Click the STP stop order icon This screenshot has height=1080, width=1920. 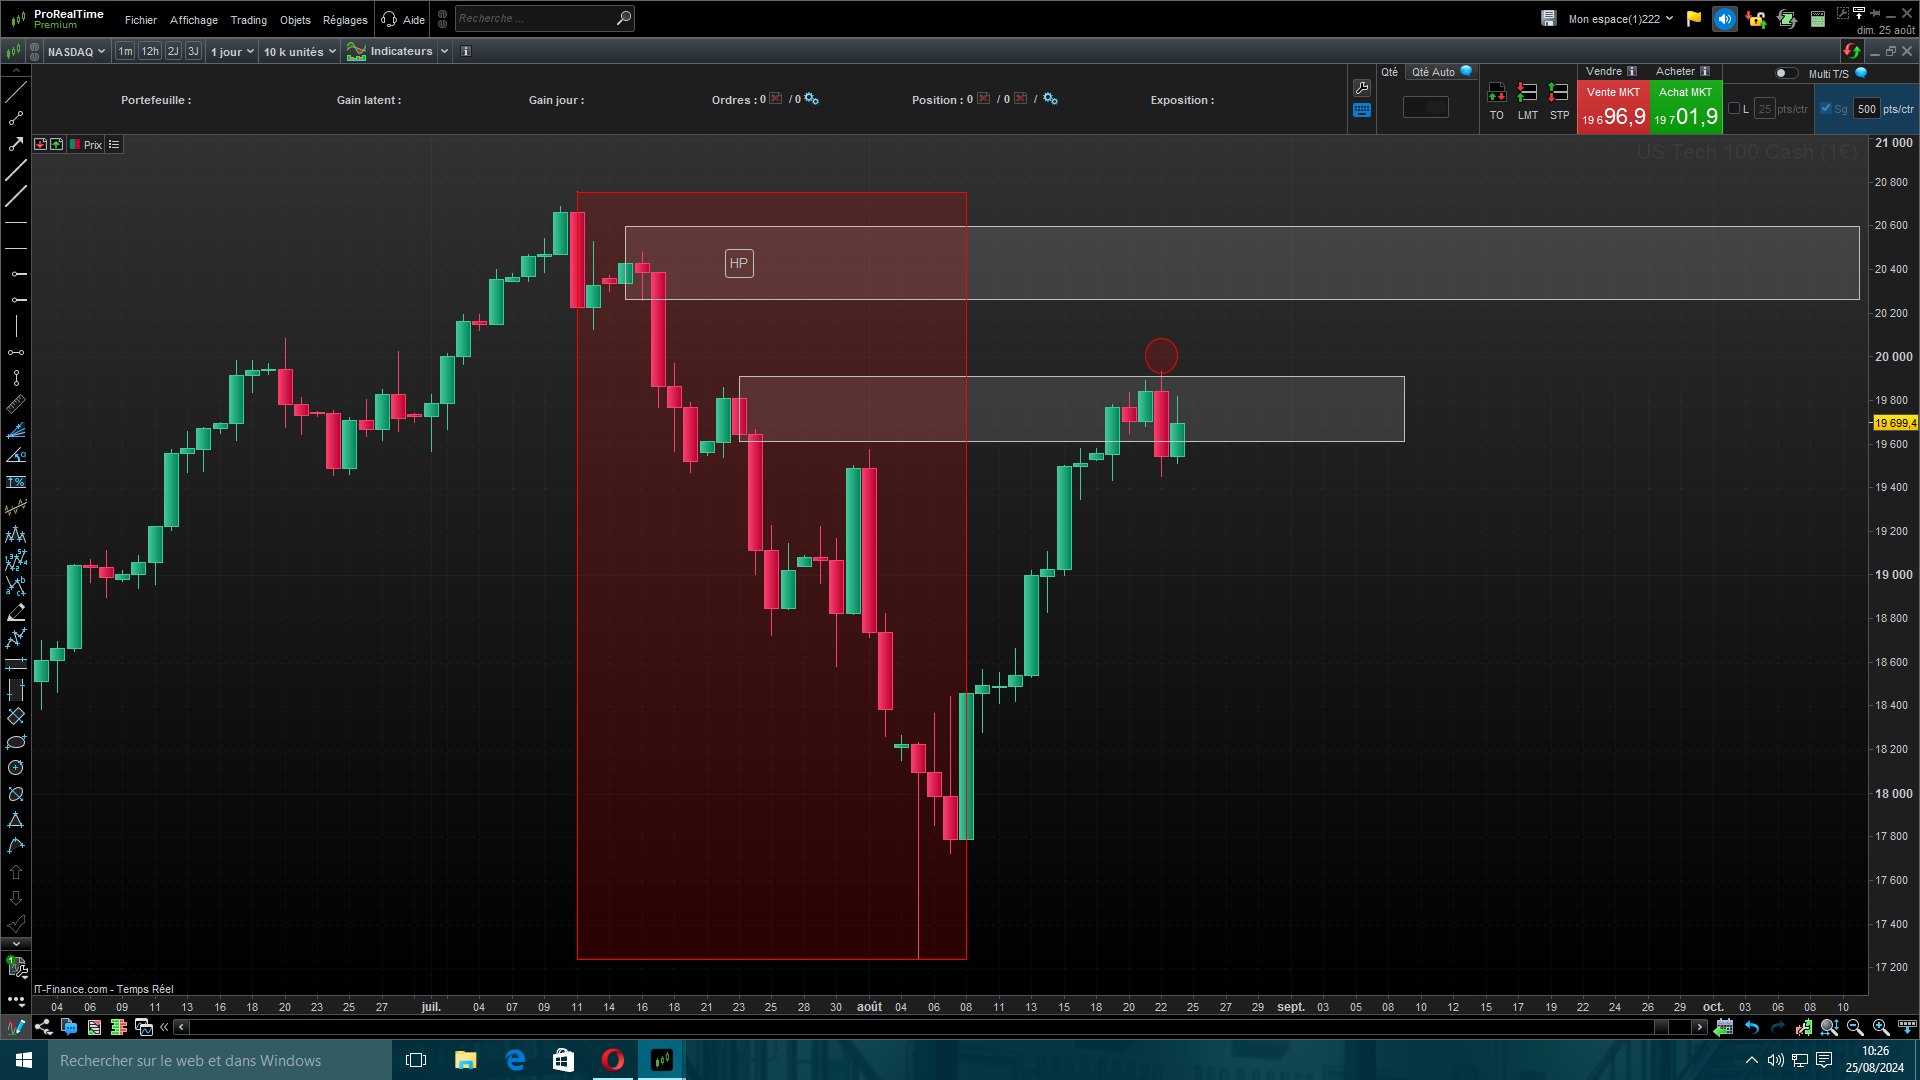click(x=1558, y=93)
